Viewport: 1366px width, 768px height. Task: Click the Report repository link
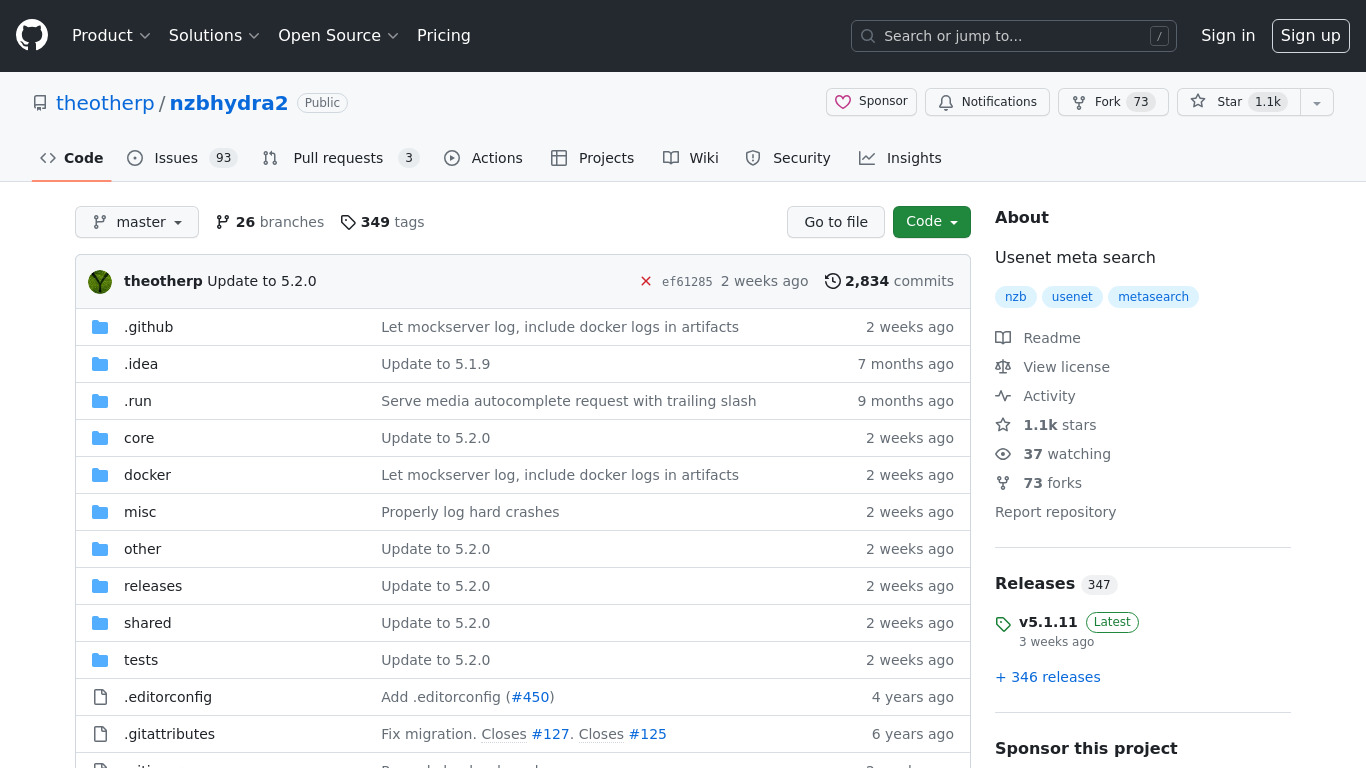[1055, 512]
